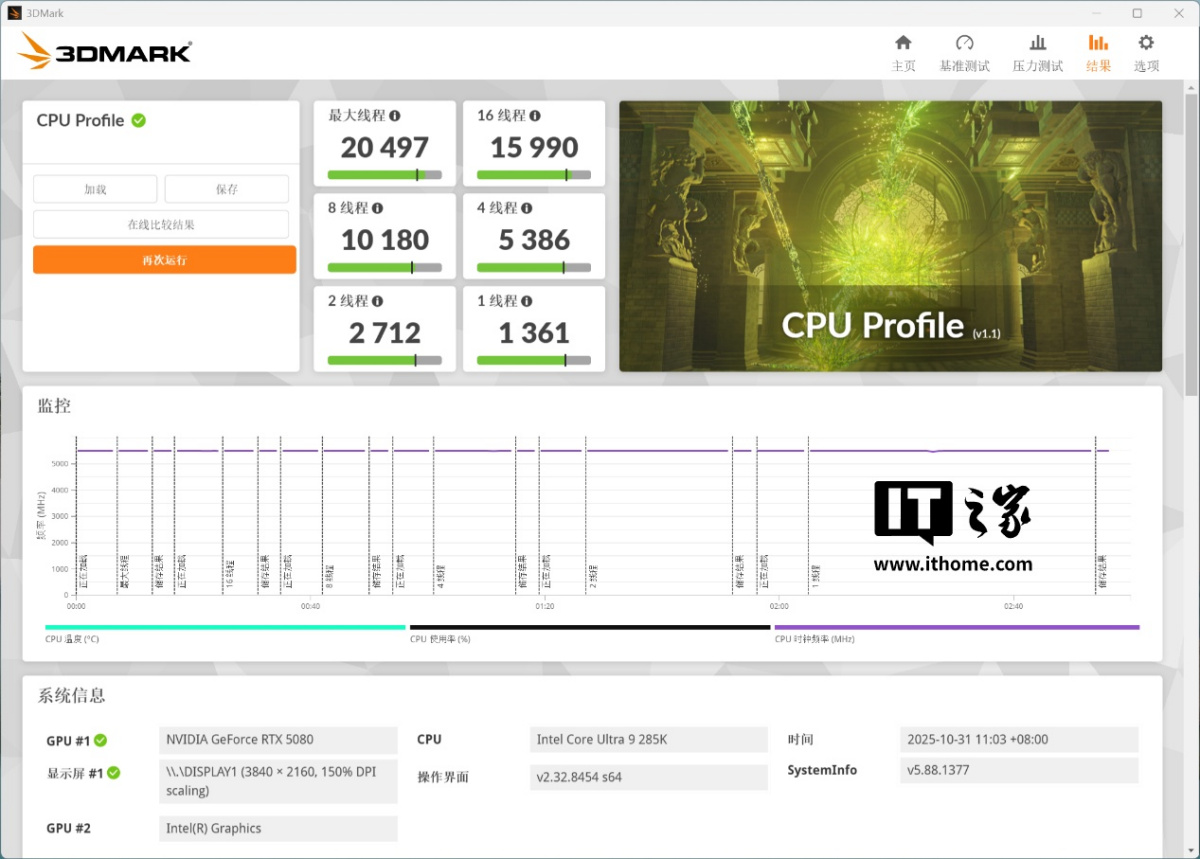Click the 保存 (Save) button
Screen dimensions: 1200x859
[226, 189]
